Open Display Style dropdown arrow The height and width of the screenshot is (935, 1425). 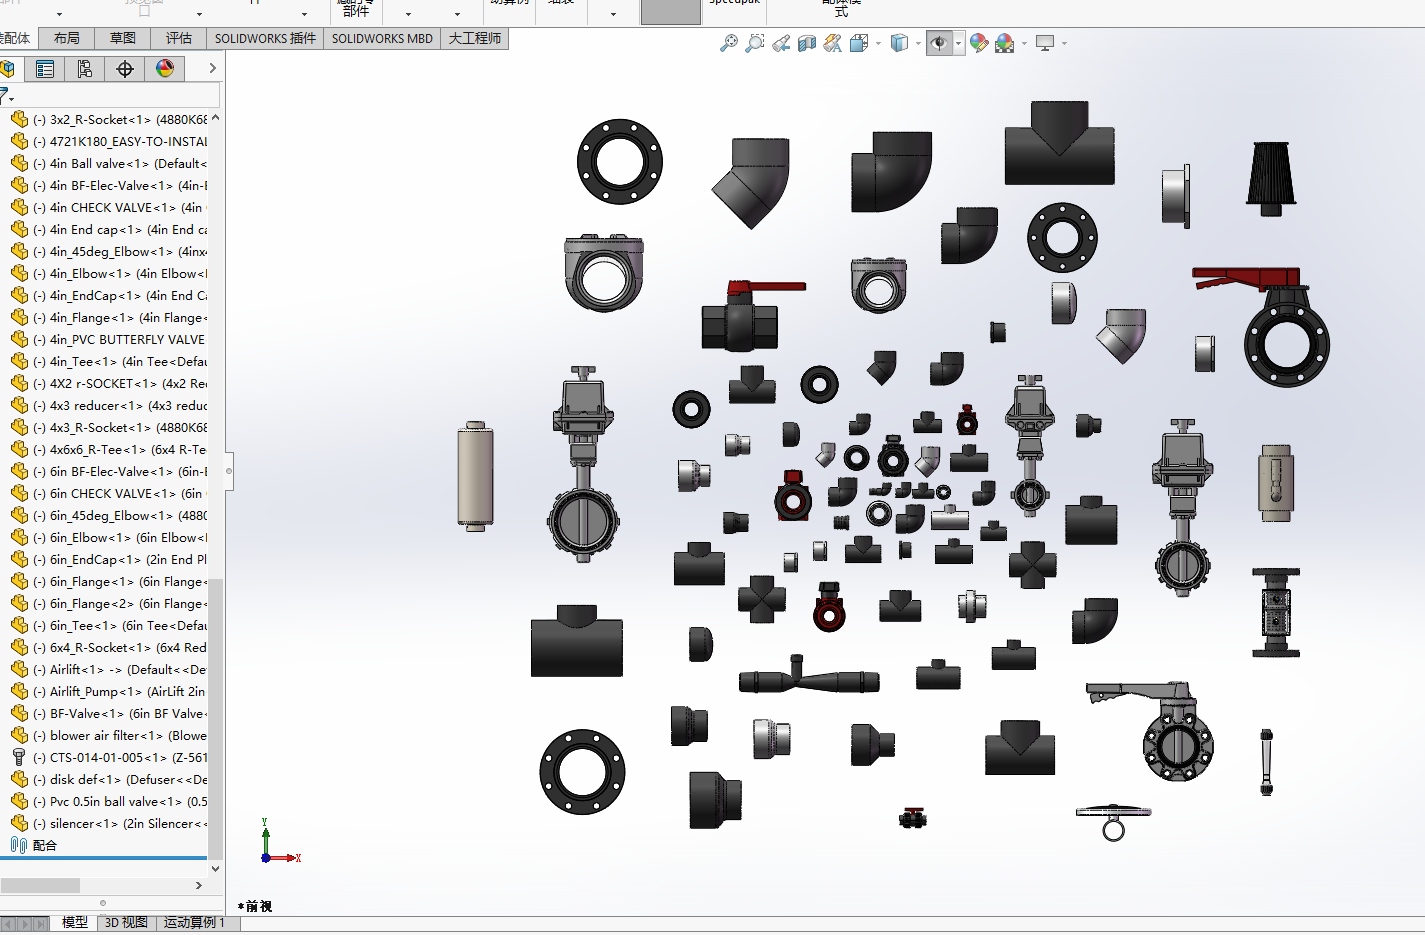(x=918, y=43)
